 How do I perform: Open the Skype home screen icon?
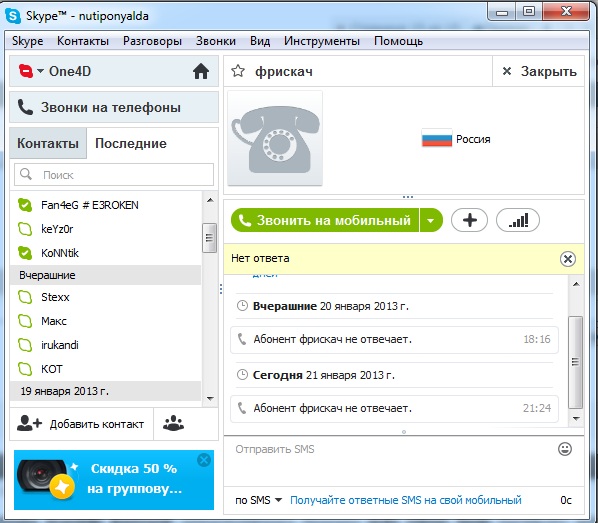pyautogui.click(x=201, y=71)
